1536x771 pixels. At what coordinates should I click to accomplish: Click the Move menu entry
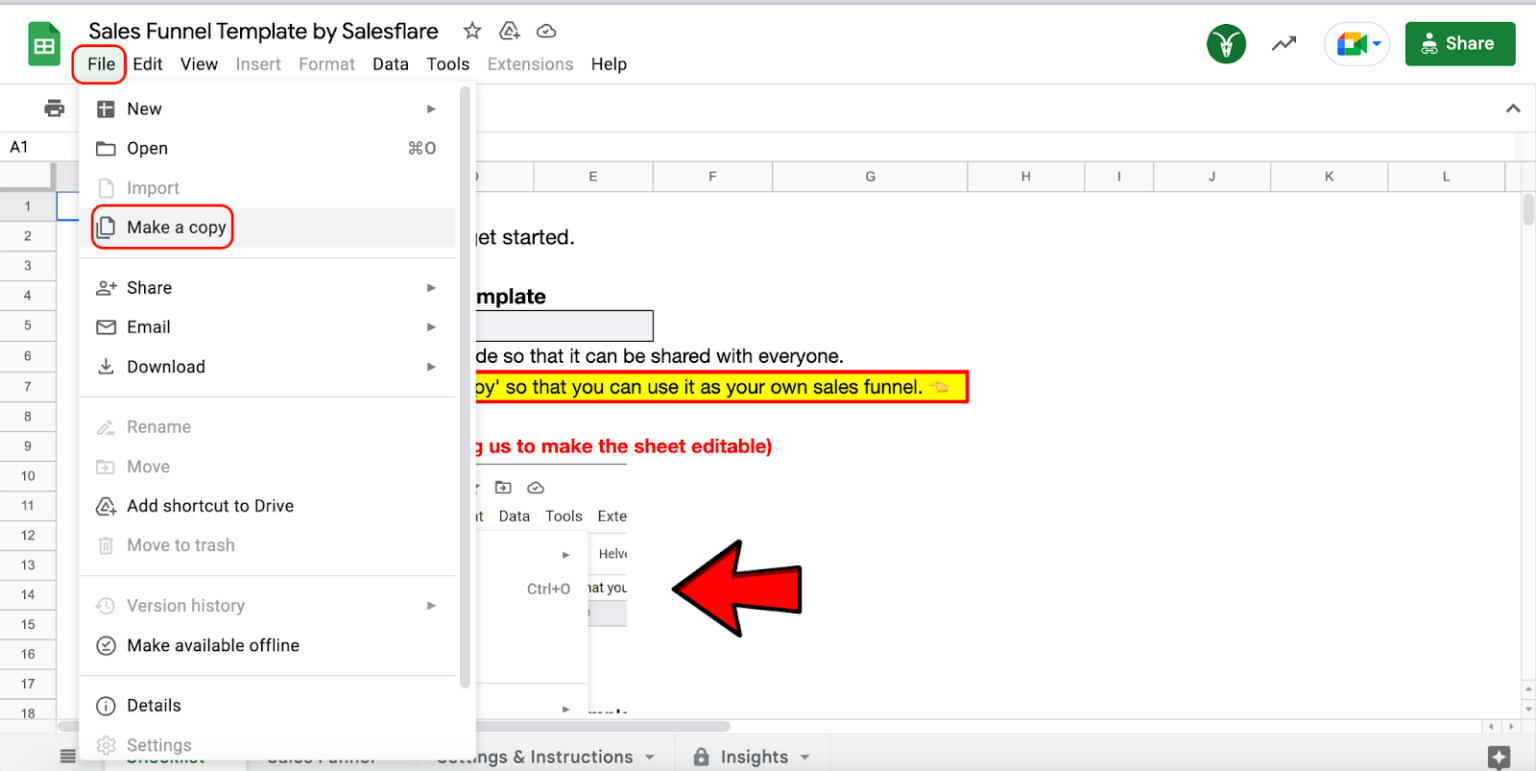tap(267, 467)
